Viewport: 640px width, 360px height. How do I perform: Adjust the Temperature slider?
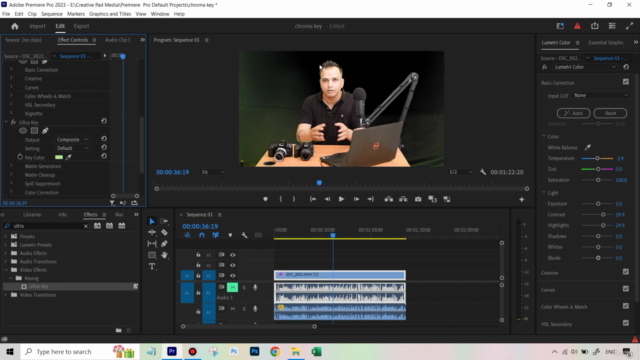(x=597, y=158)
